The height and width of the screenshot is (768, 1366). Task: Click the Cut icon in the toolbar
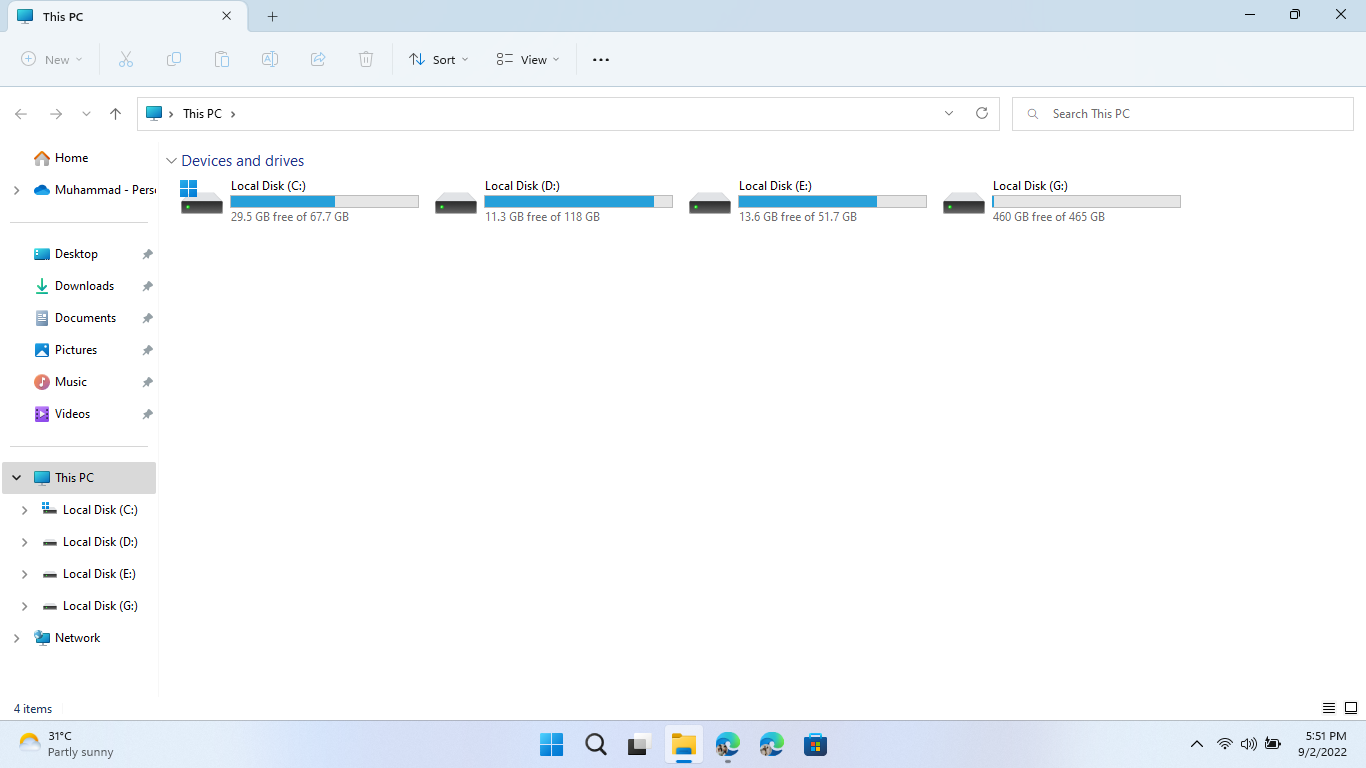[125, 59]
